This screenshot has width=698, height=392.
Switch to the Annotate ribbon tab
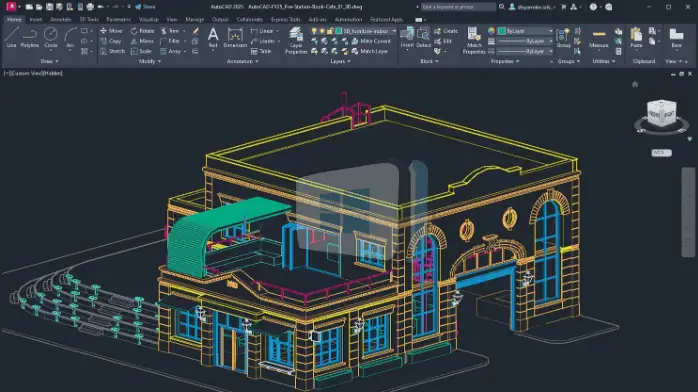pyautogui.click(x=61, y=20)
